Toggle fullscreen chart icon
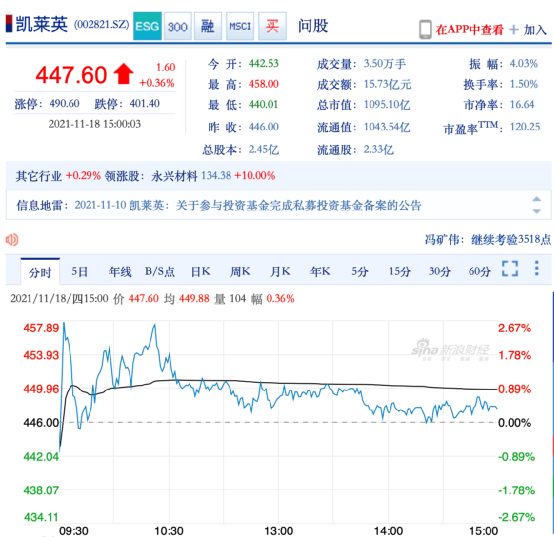The image size is (554, 537). click(510, 268)
